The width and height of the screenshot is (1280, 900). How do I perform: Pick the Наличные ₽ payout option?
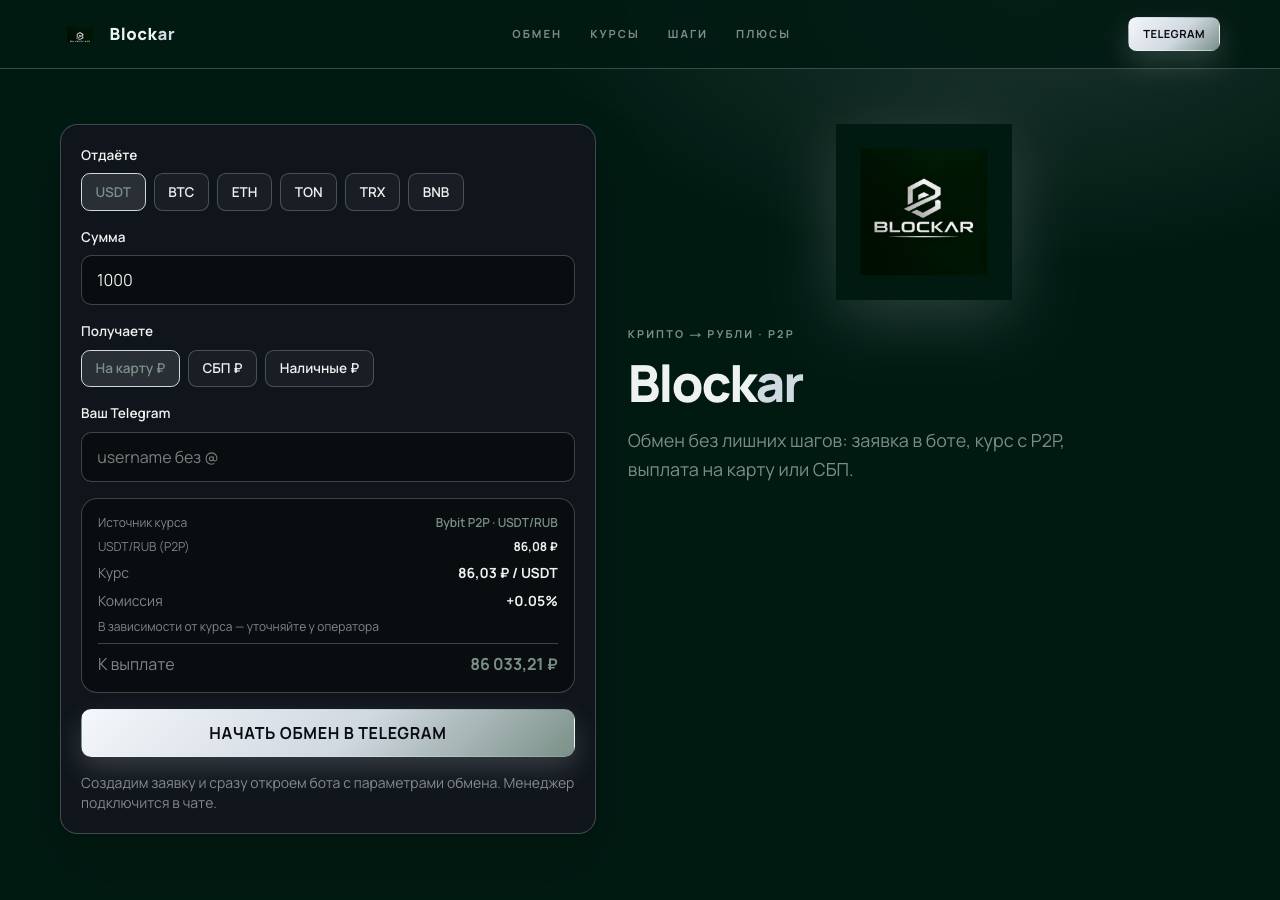[319, 368]
